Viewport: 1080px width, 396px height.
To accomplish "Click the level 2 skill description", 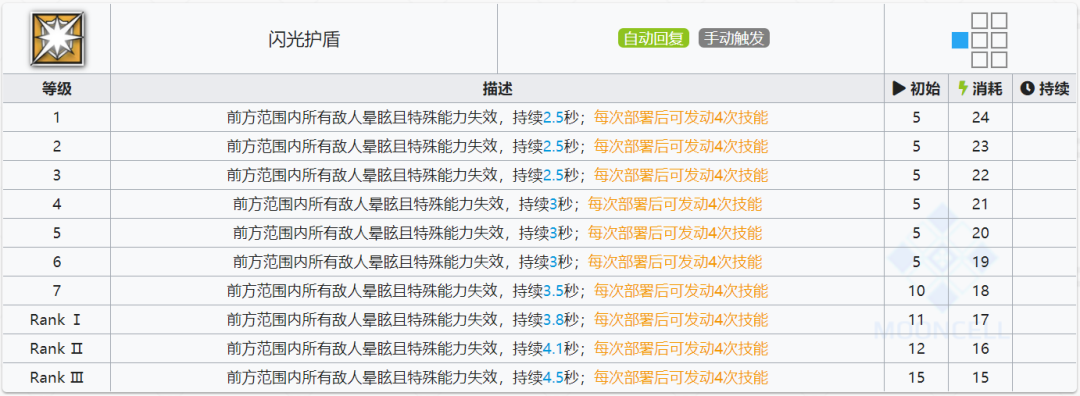I will click(497, 147).
